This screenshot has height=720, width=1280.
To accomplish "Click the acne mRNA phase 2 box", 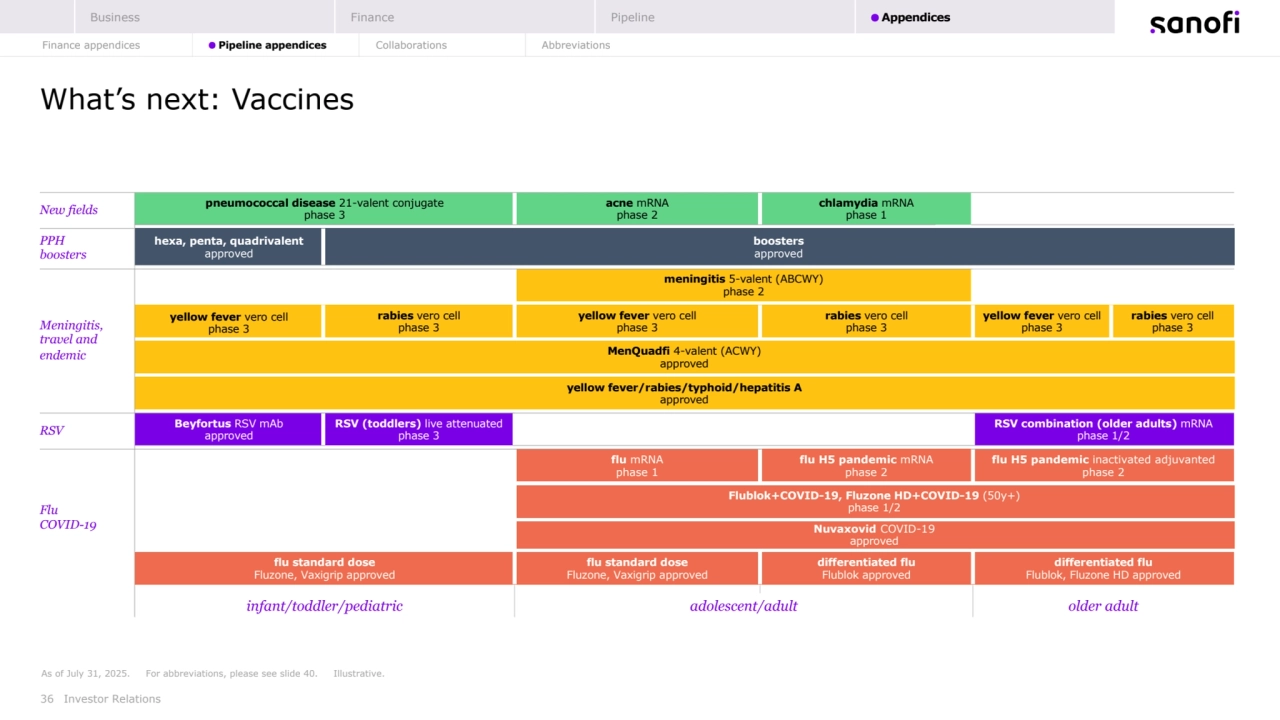I will (637, 209).
